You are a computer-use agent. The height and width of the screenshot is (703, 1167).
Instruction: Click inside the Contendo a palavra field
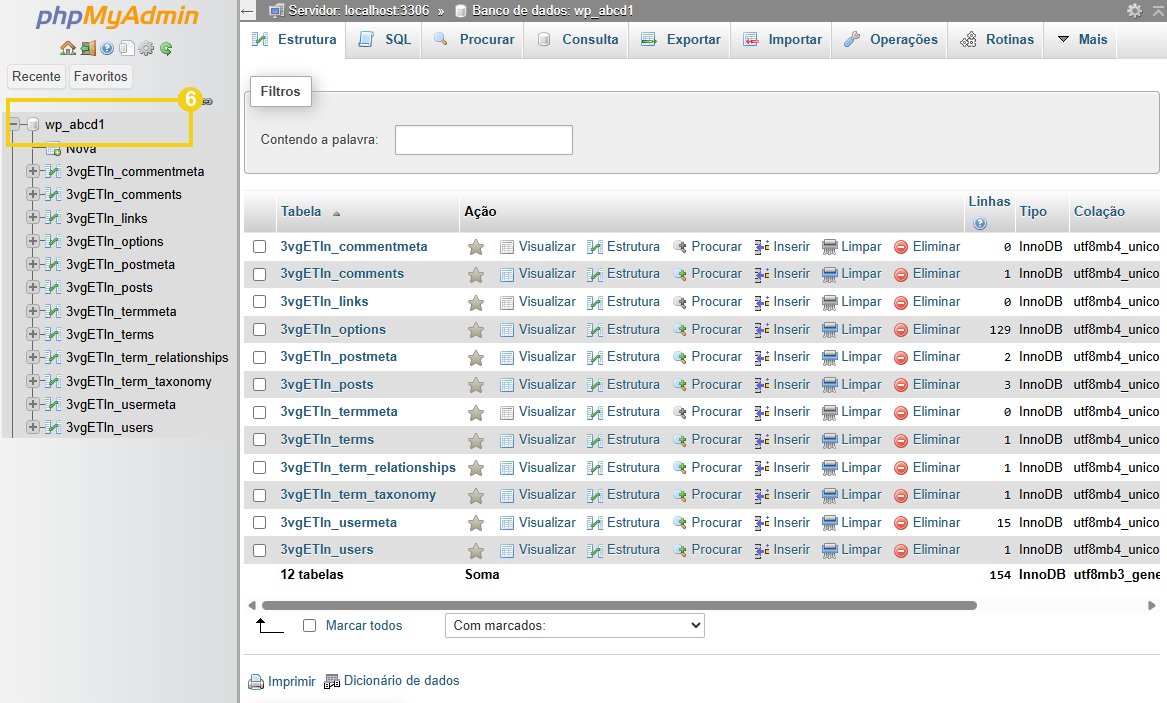pyautogui.click(x=483, y=140)
